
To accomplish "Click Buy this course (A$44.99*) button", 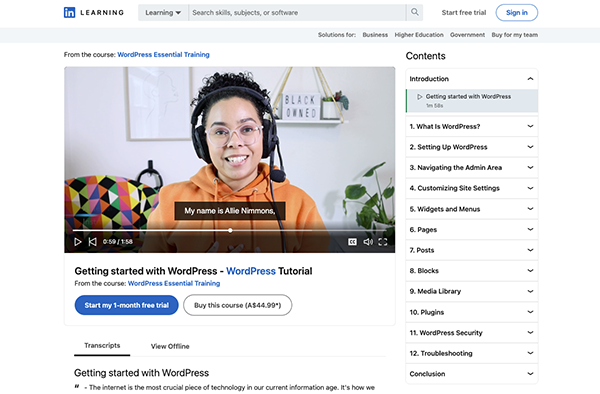I will (238, 305).
